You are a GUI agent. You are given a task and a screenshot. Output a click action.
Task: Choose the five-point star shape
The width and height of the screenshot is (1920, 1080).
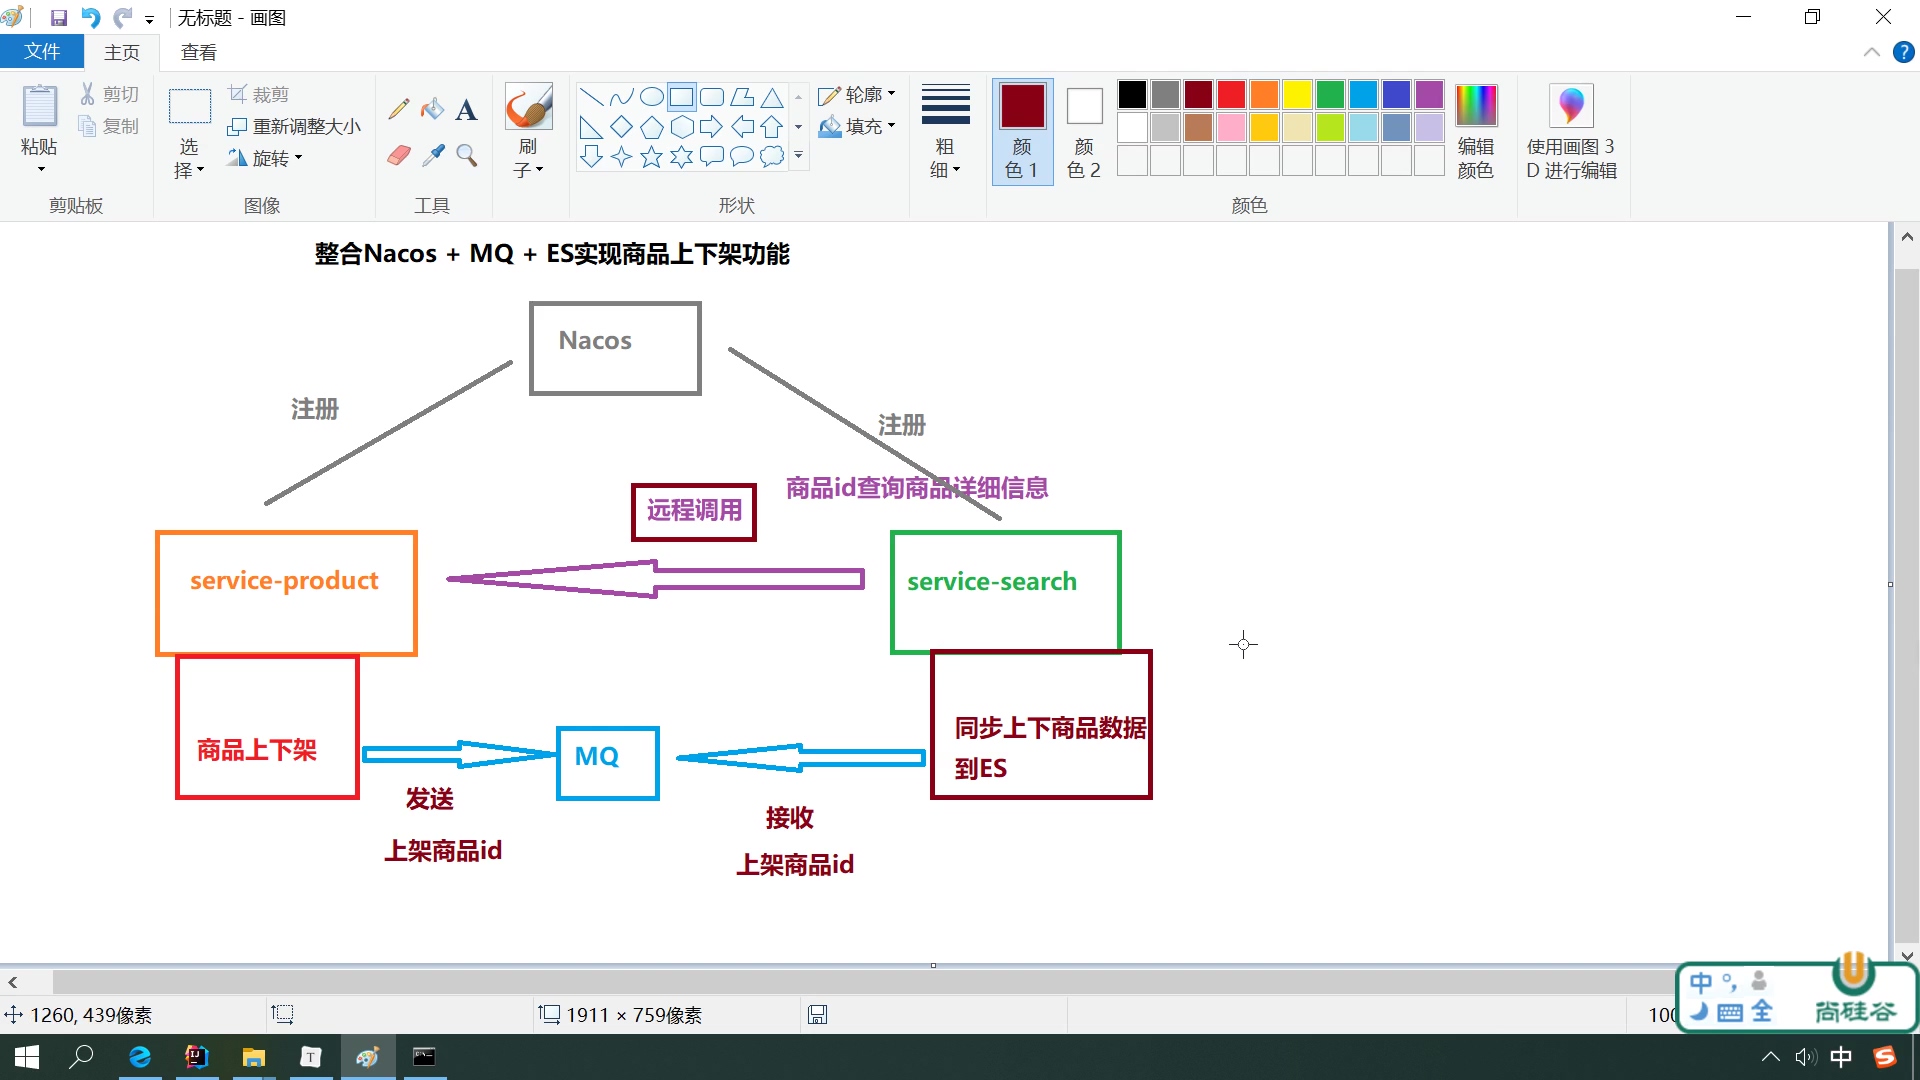pos(651,157)
